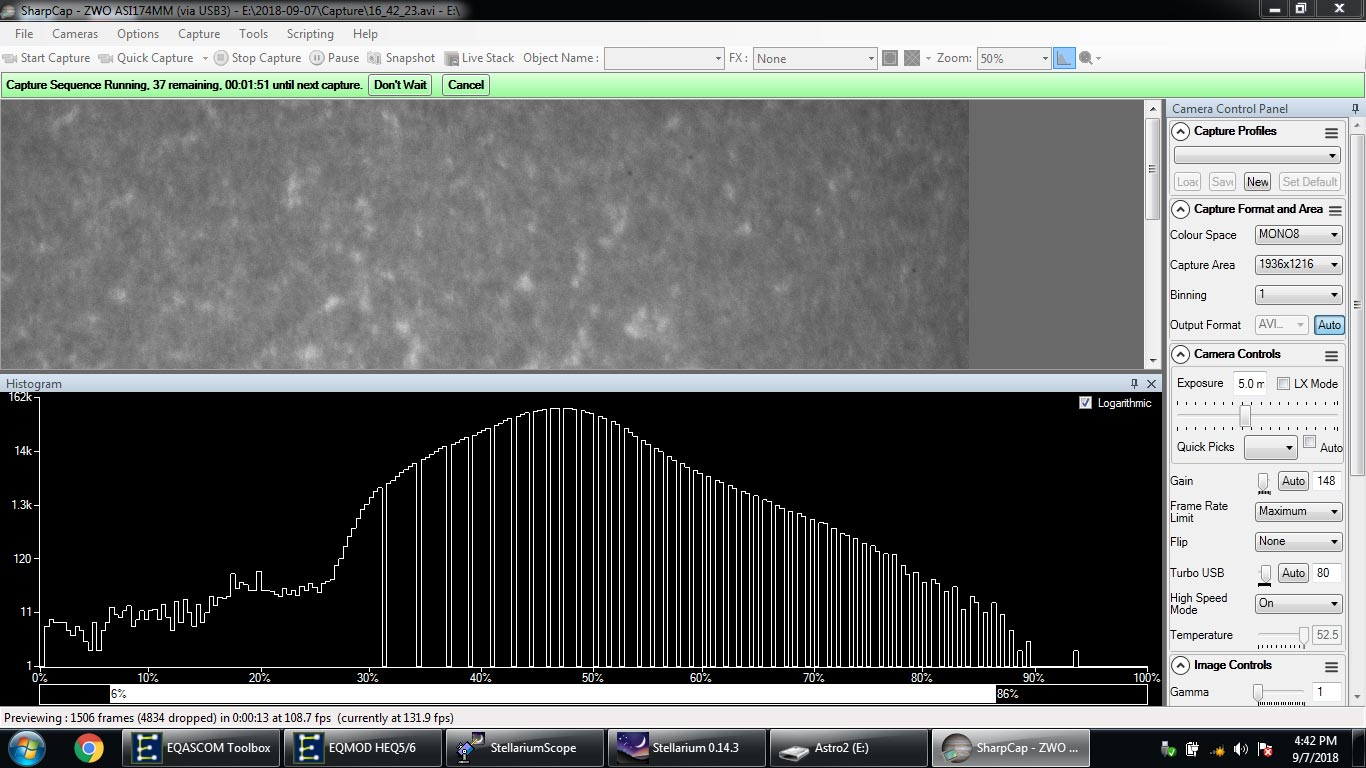This screenshot has width=1366, height=768.
Task: Click the zoom magnifier icon in toolbar
Action: pyautogui.click(x=1086, y=58)
